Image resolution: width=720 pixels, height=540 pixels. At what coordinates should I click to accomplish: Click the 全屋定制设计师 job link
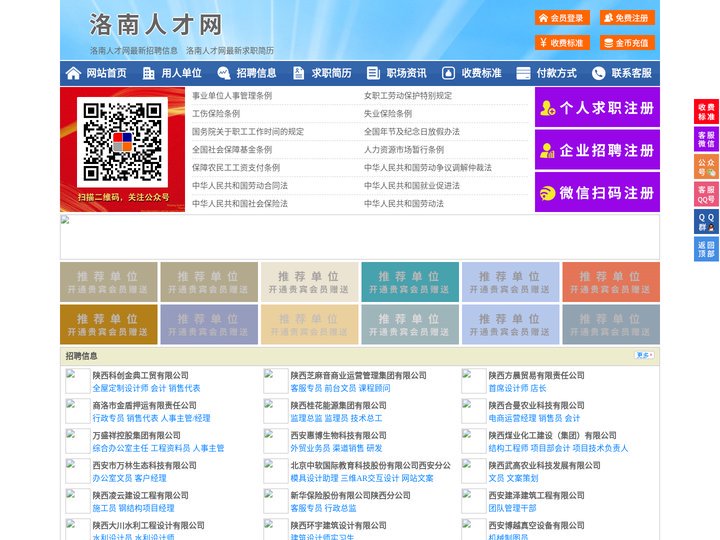tap(120, 388)
